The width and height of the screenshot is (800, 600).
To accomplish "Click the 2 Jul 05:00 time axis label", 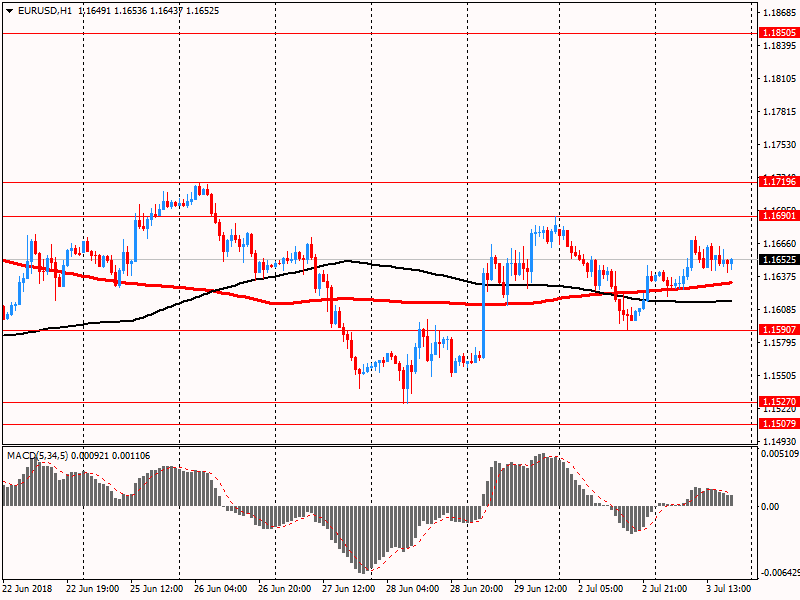I will 601,589.
